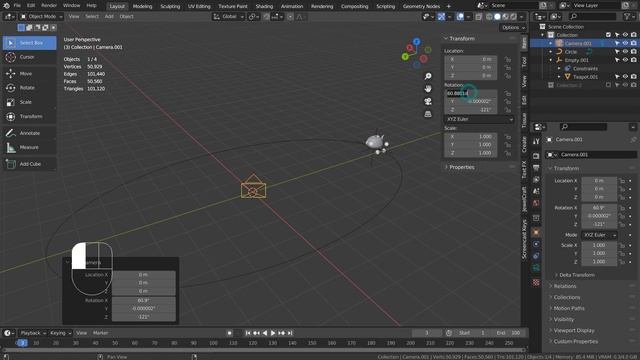Click the Rotation X field being edited
640x360 pixels.
pyautogui.click(x=471, y=93)
